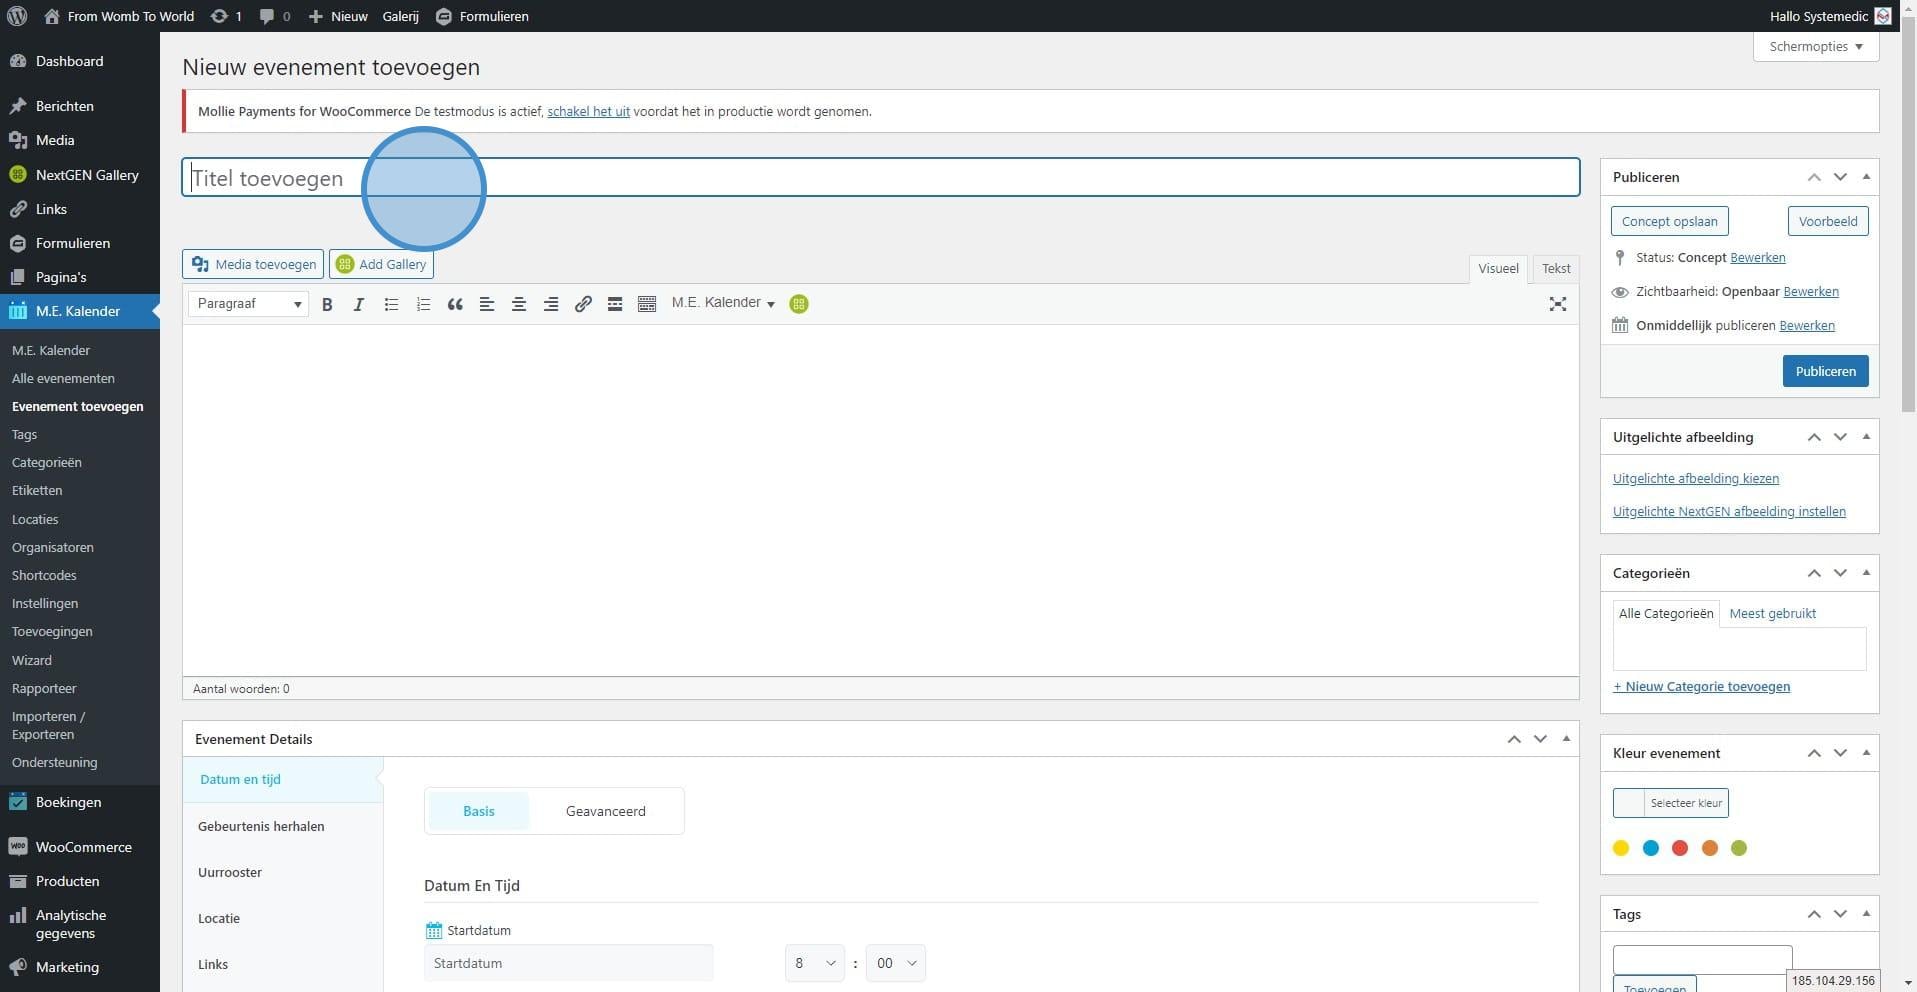
Task: Collapse the Kleur evenement panel
Action: 1866,753
